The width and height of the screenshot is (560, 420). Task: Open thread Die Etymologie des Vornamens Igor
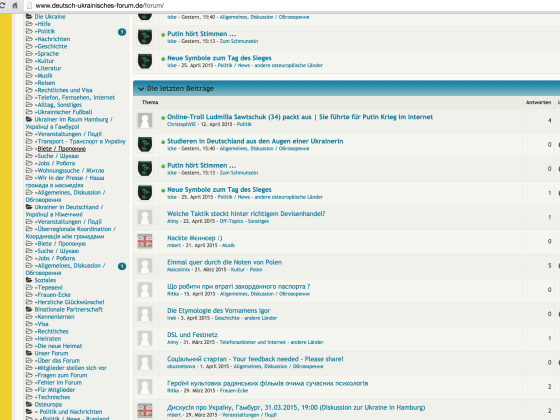[218, 310]
